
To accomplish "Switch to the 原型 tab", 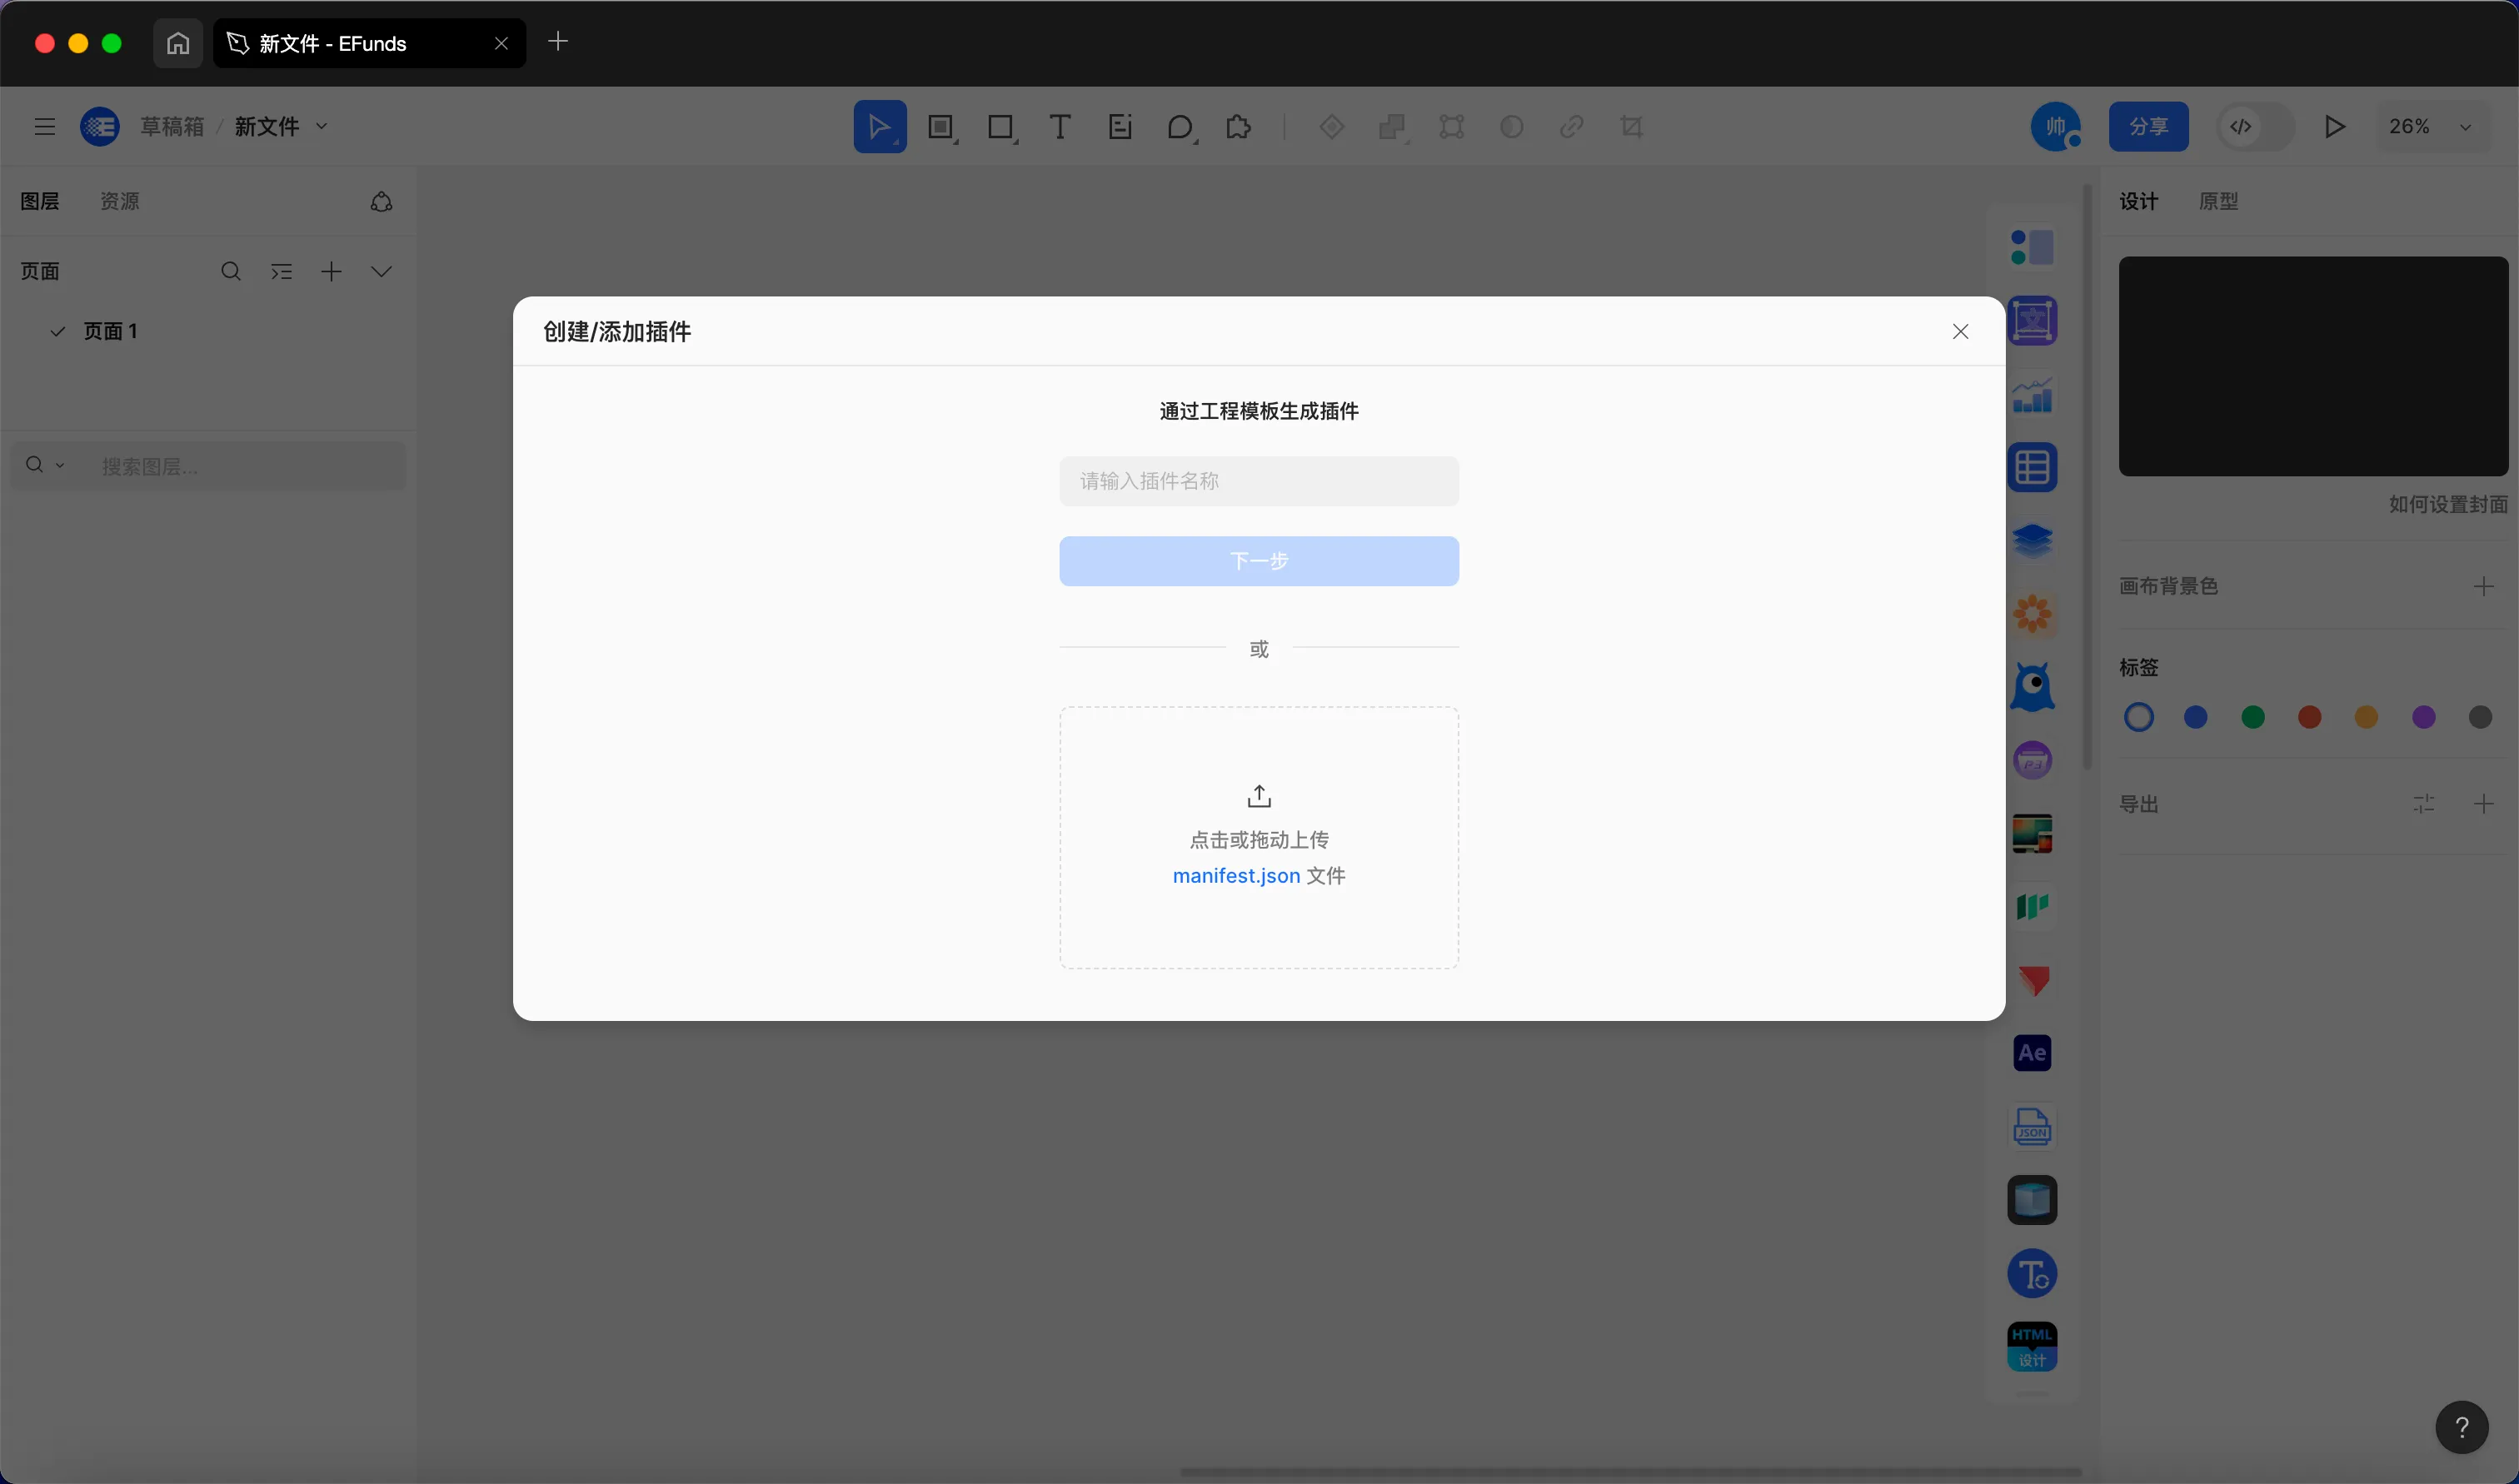I will click(2218, 201).
